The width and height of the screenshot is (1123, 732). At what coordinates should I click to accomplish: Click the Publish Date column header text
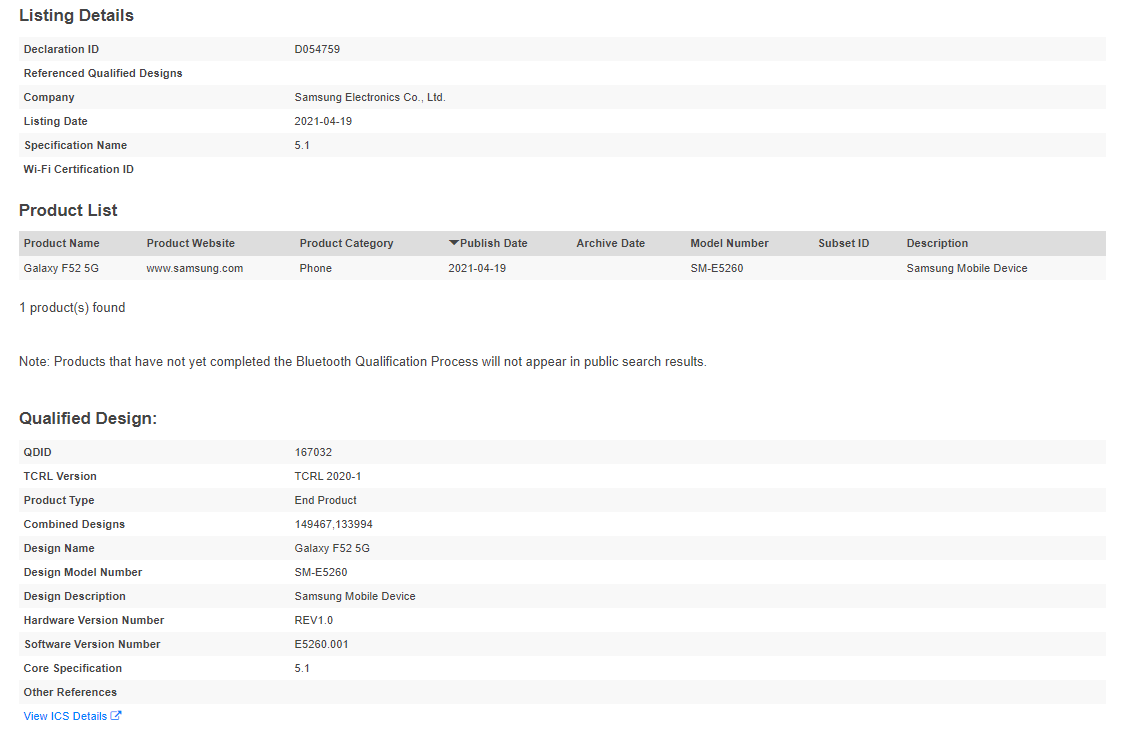pyautogui.click(x=493, y=243)
